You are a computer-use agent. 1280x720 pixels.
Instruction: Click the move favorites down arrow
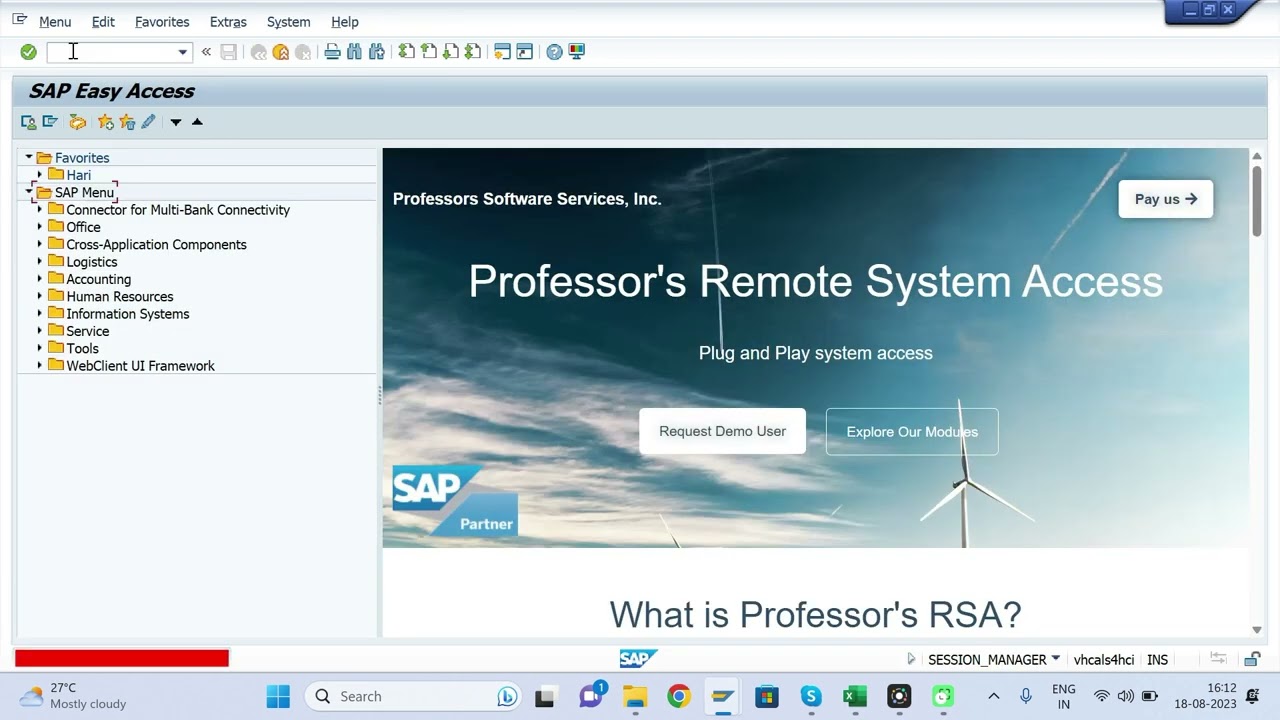176,122
